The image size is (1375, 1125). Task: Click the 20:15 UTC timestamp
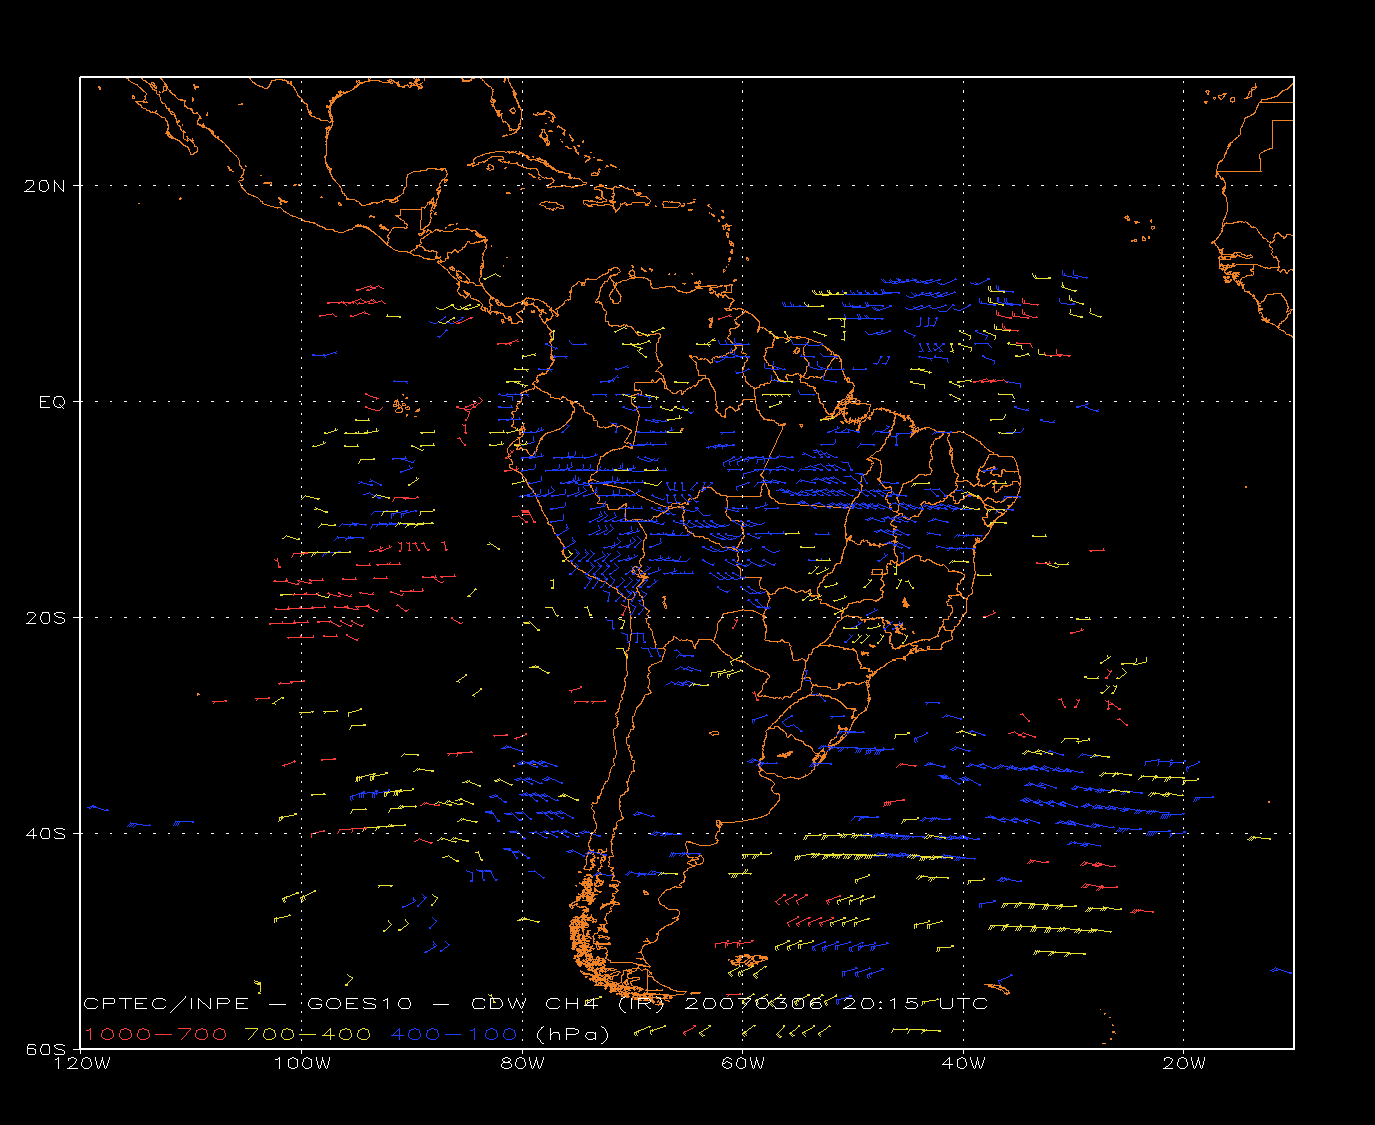click(915, 1003)
